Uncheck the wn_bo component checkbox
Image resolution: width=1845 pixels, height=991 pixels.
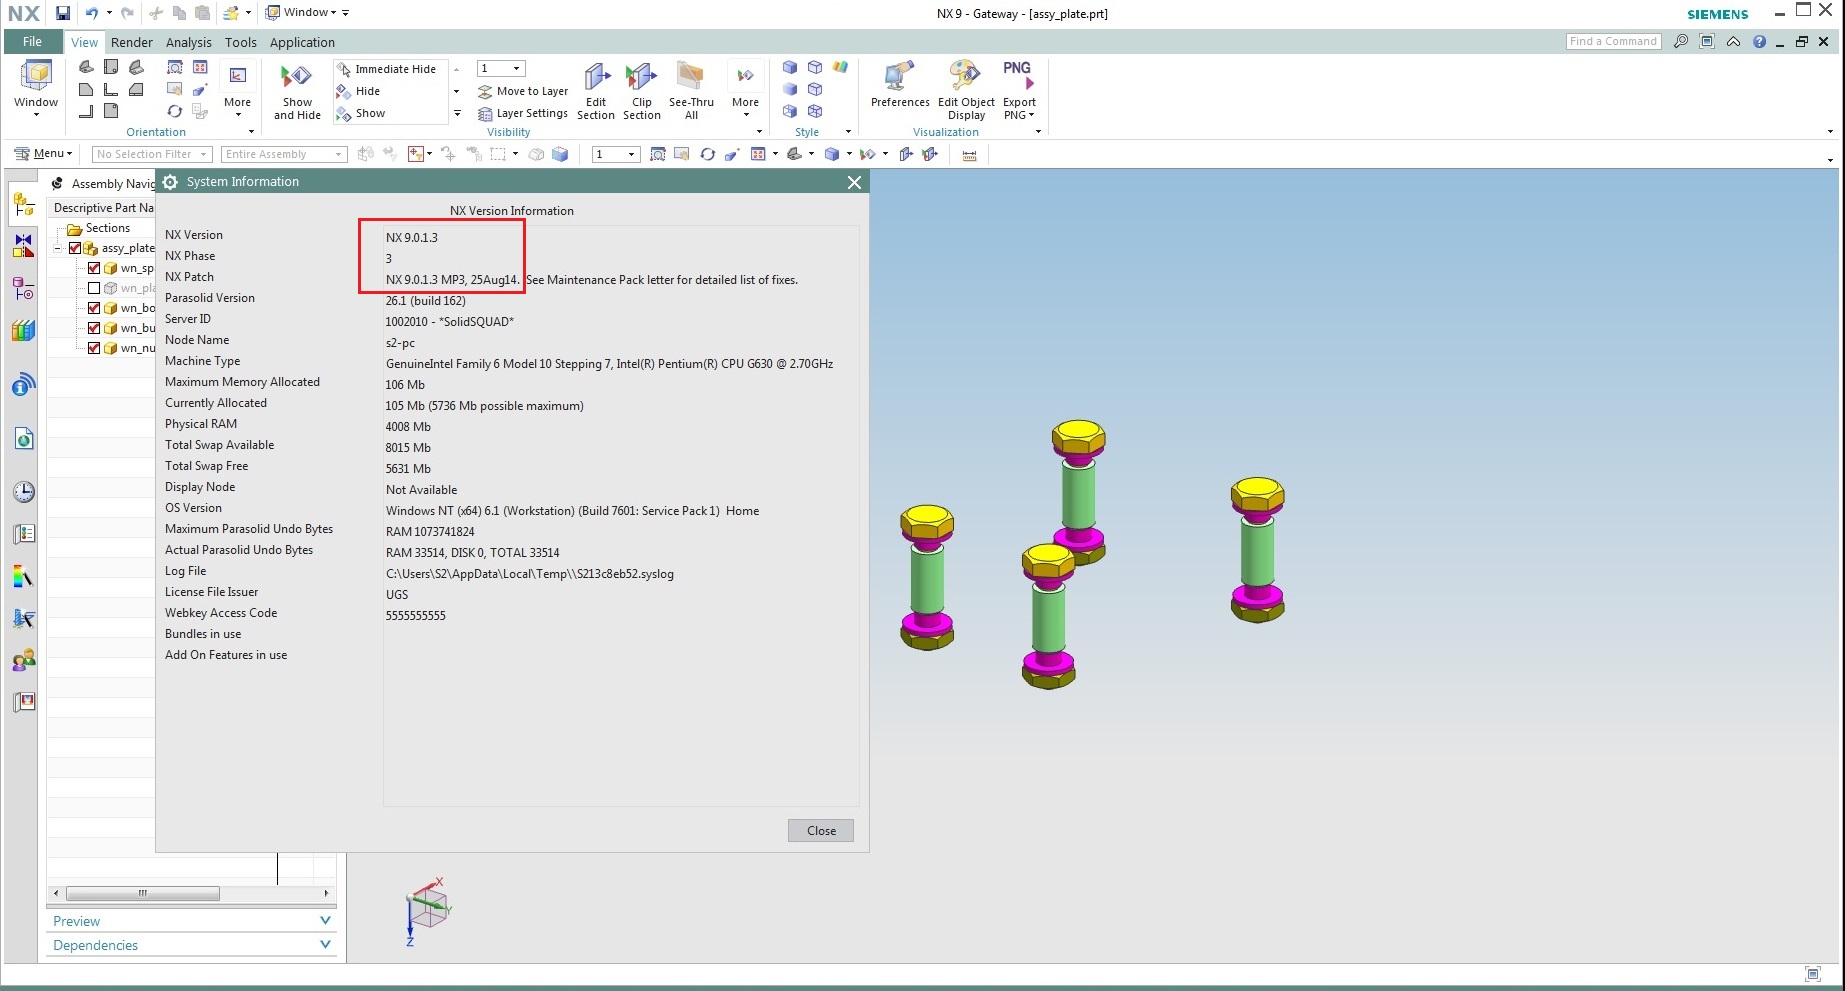tap(94, 308)
